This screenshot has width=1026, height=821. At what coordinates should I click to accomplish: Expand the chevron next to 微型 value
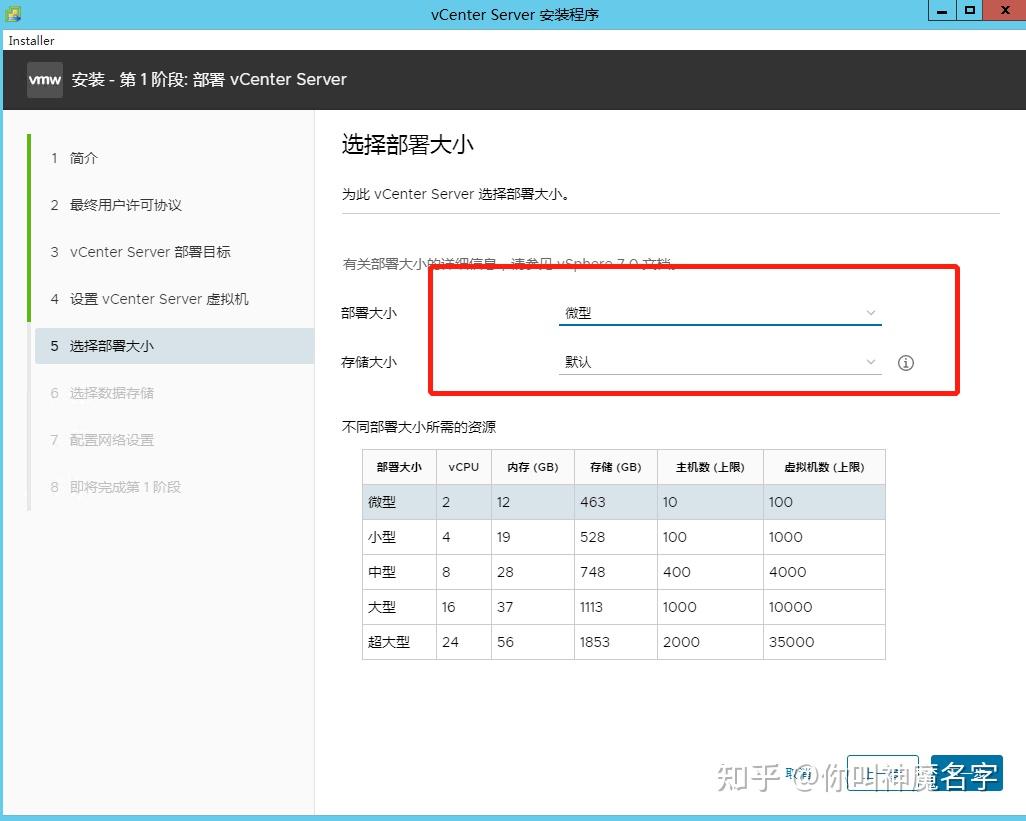click(x=871, y=312)
